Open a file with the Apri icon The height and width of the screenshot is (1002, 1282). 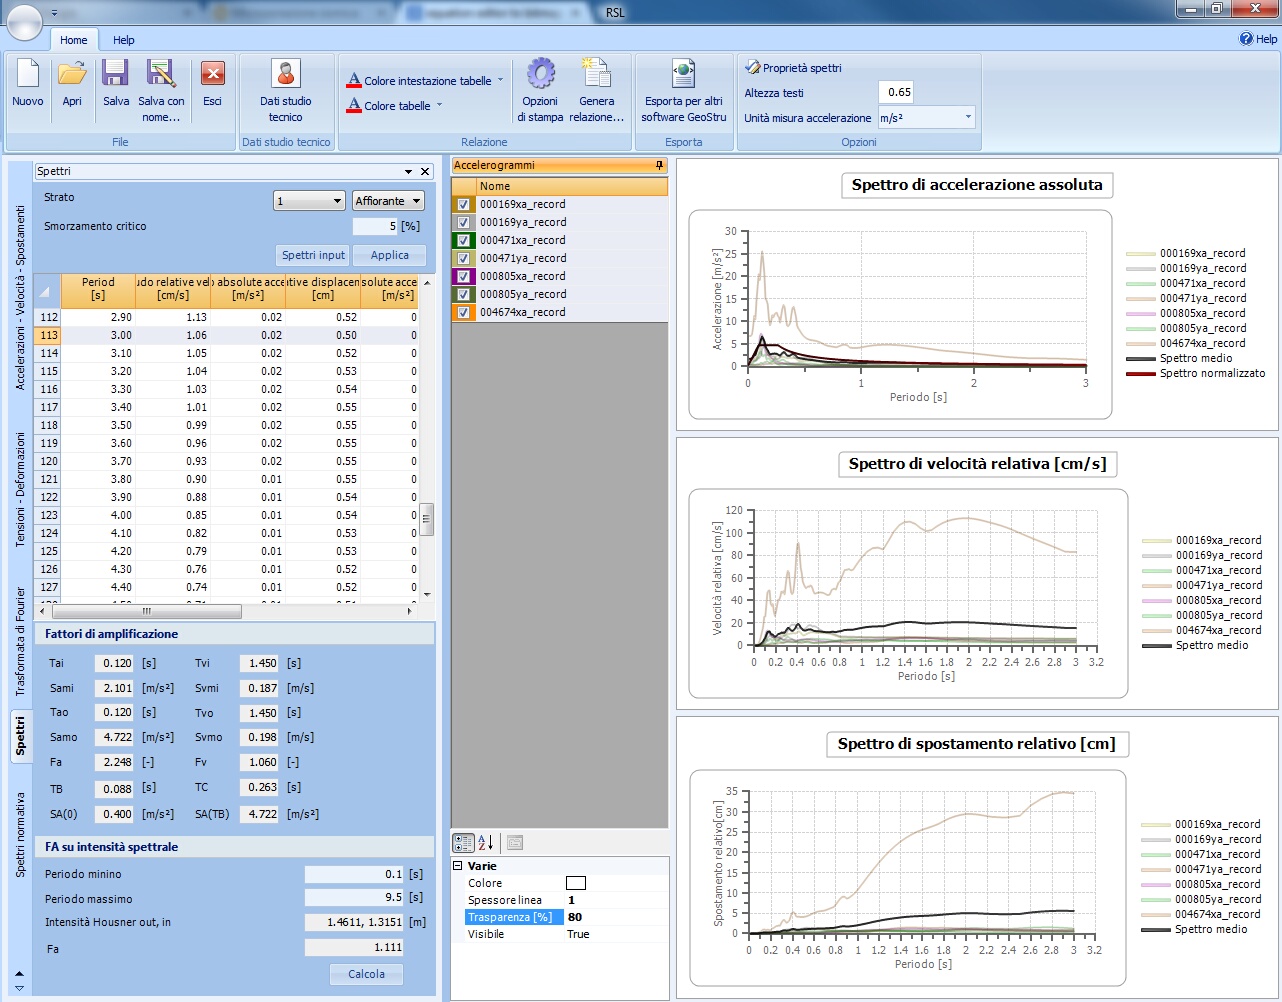tap(72, 74)
